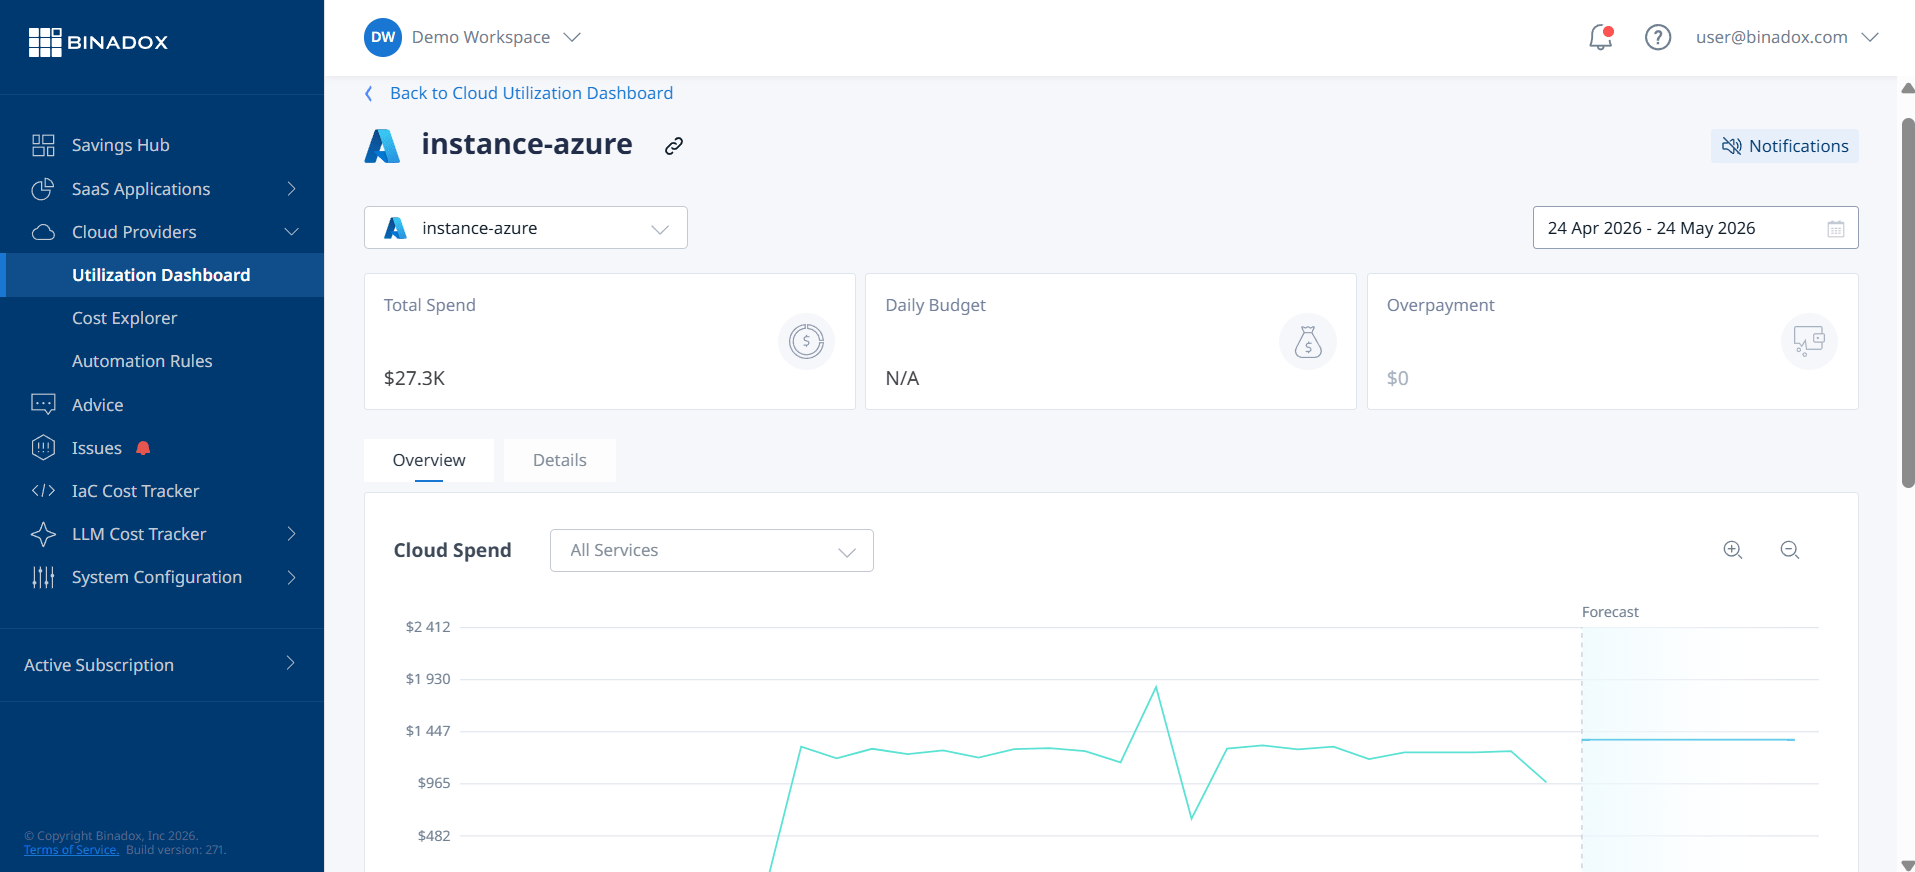Open the instance-azure selector dropdown
Viewport: 1915px width, 872px height.
click(526, 228)
